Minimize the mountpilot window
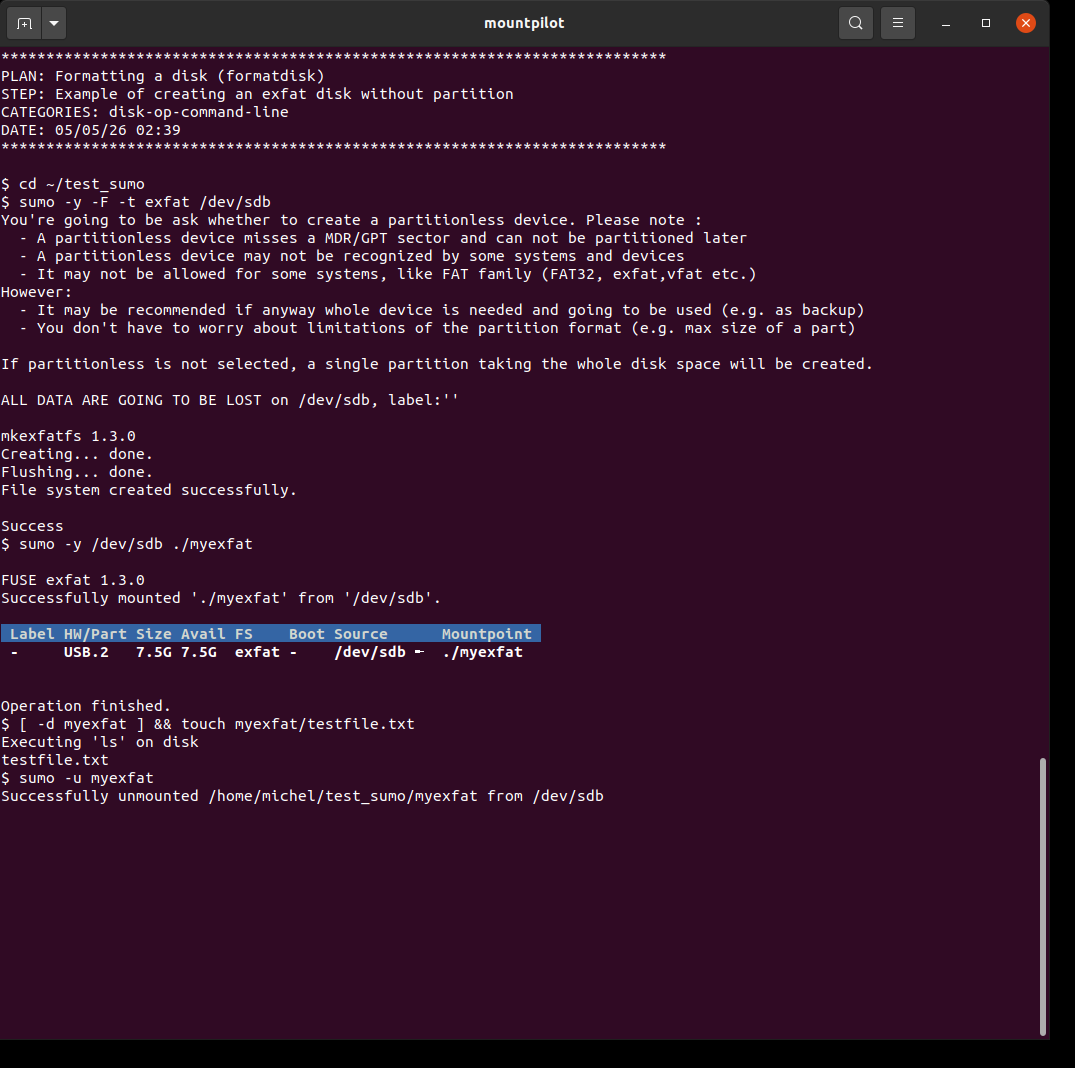1075x1068 pixels. (946, 23)
